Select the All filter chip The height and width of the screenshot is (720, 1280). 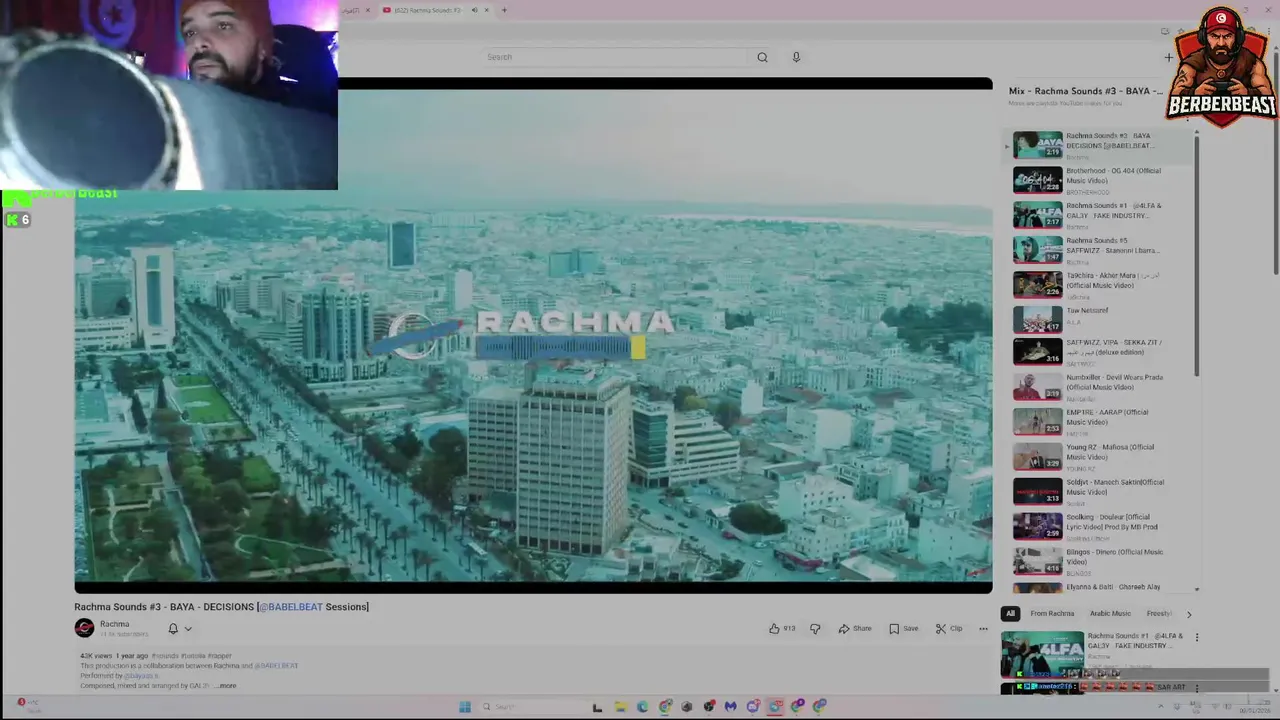(1010, 613)
